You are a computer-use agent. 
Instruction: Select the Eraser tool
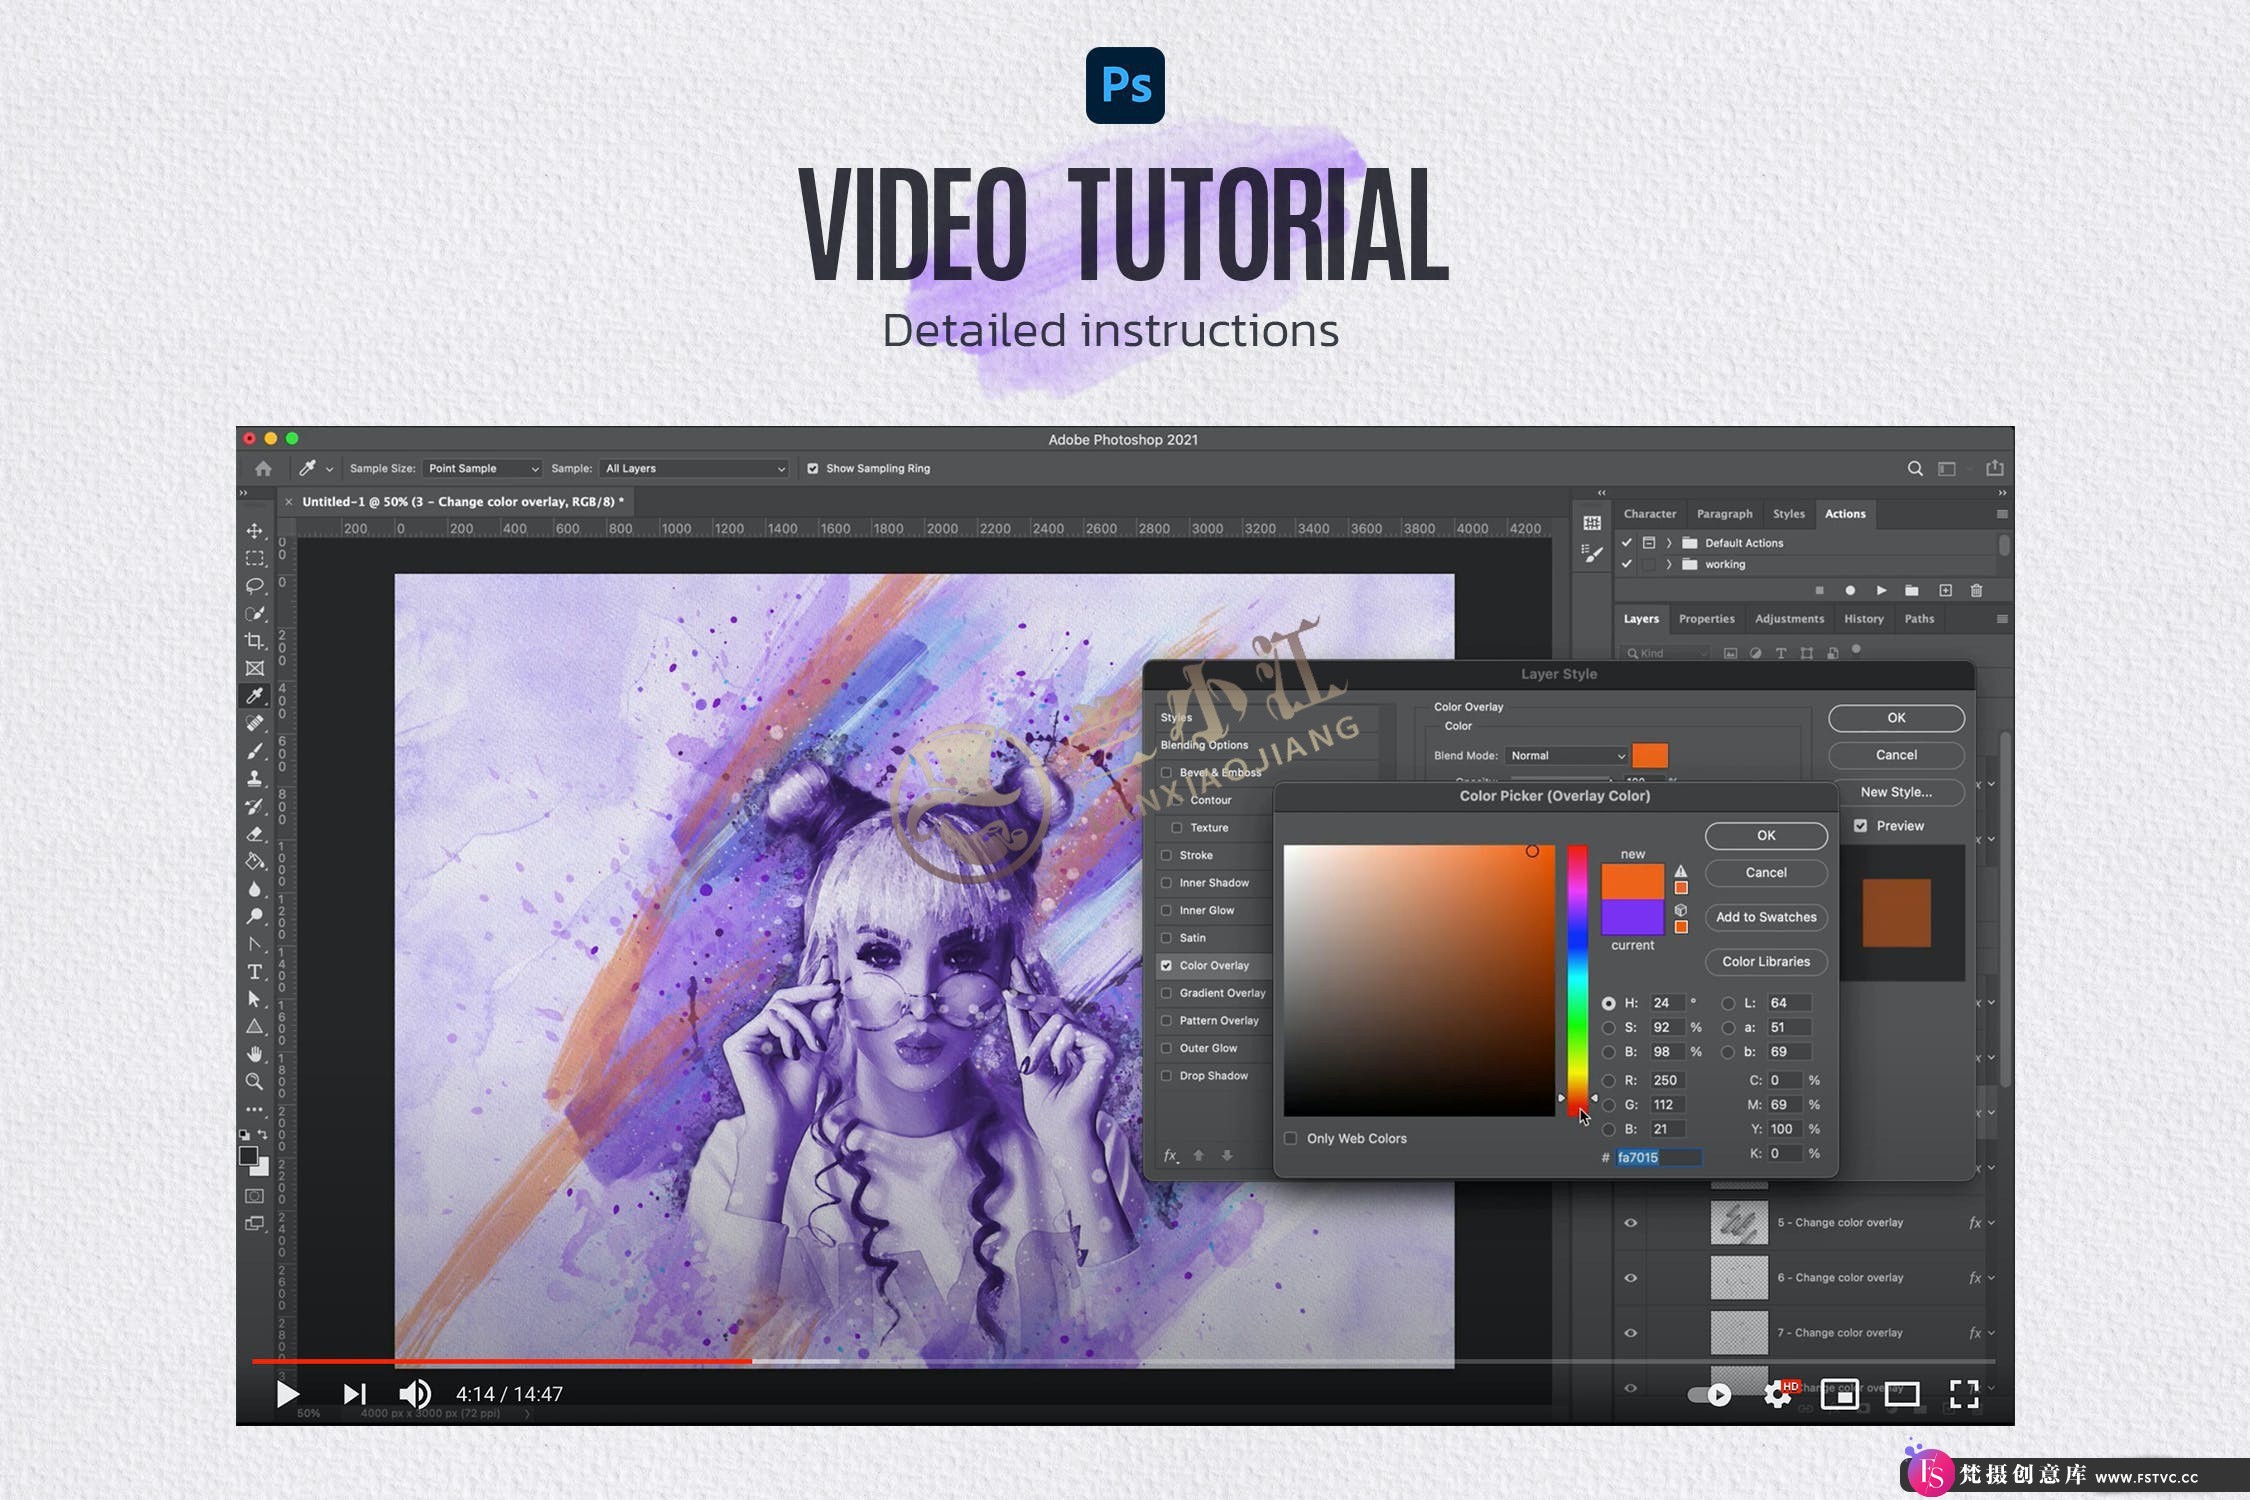[255, 834]
